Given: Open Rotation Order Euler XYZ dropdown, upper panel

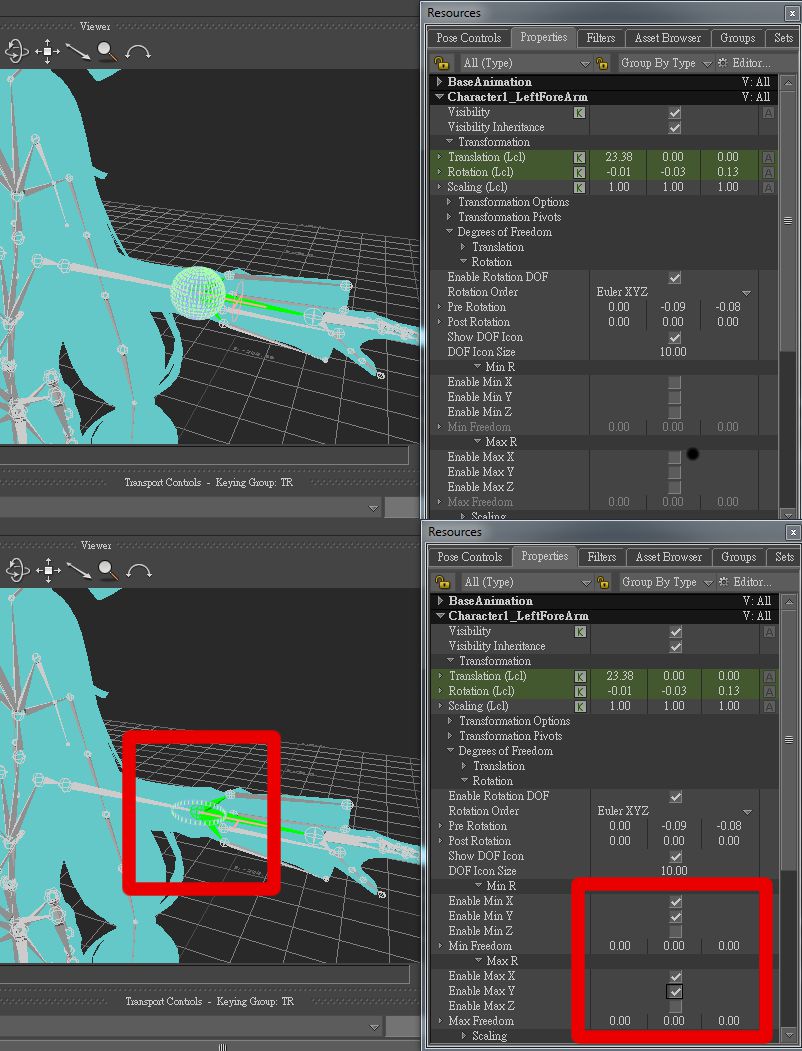Looking at the screenshot, I should click(x=746, y=293).
